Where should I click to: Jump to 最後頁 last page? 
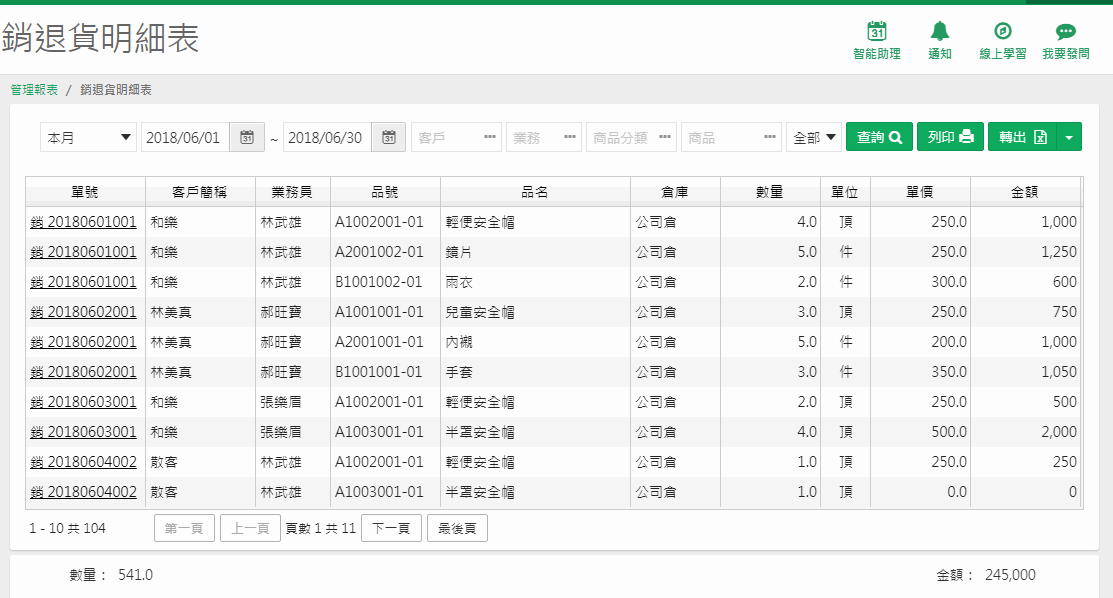457,528
